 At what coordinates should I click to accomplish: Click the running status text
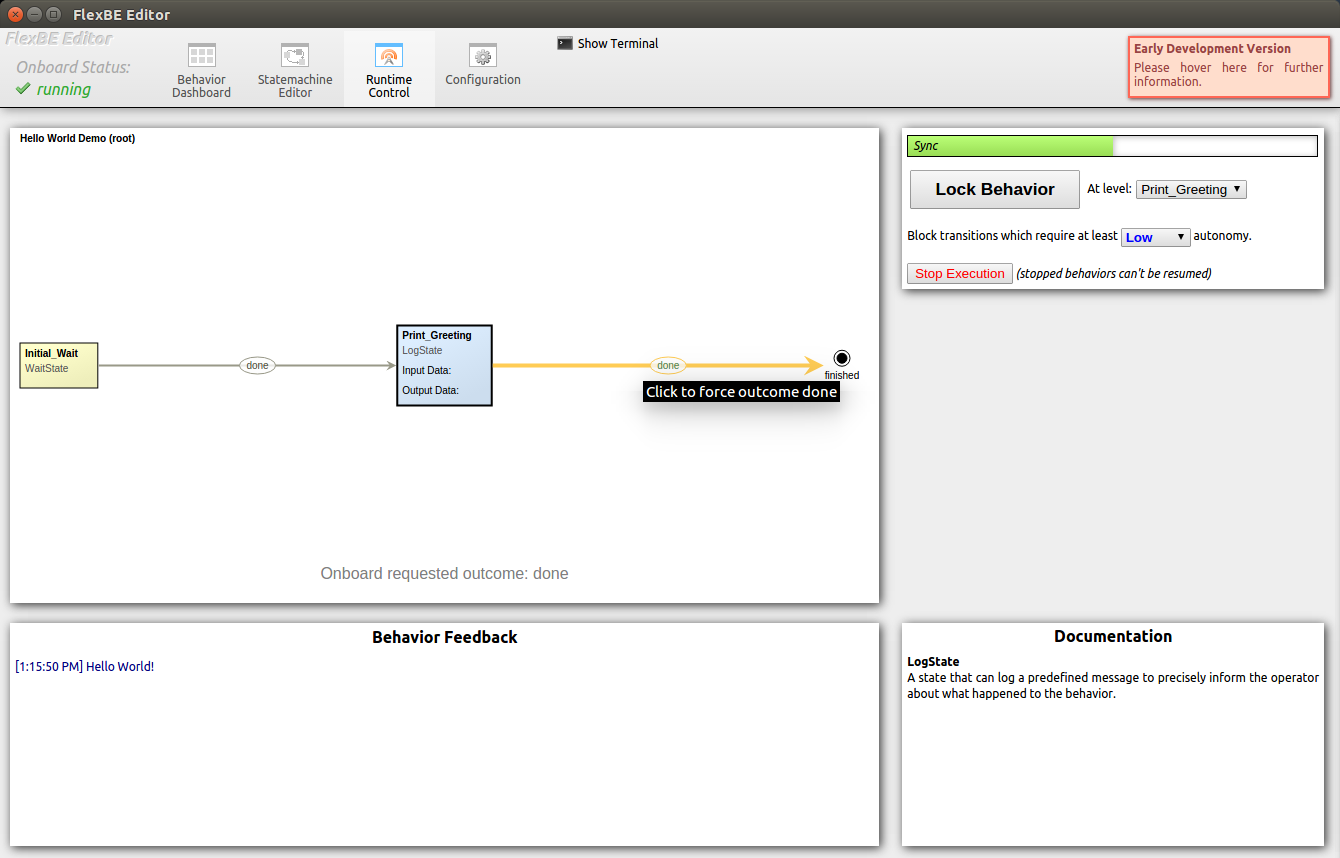click(64, 89)
